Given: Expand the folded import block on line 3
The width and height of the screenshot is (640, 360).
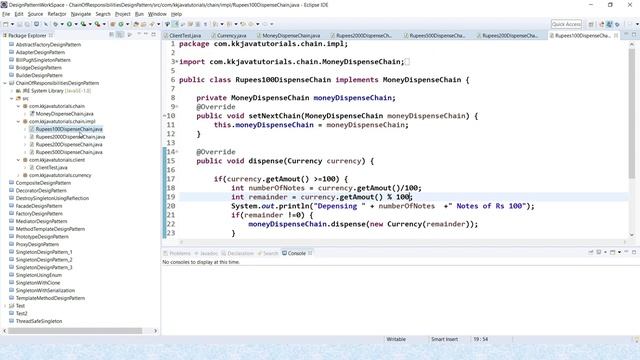Looking at the screenshot, I should pos(176,62).
